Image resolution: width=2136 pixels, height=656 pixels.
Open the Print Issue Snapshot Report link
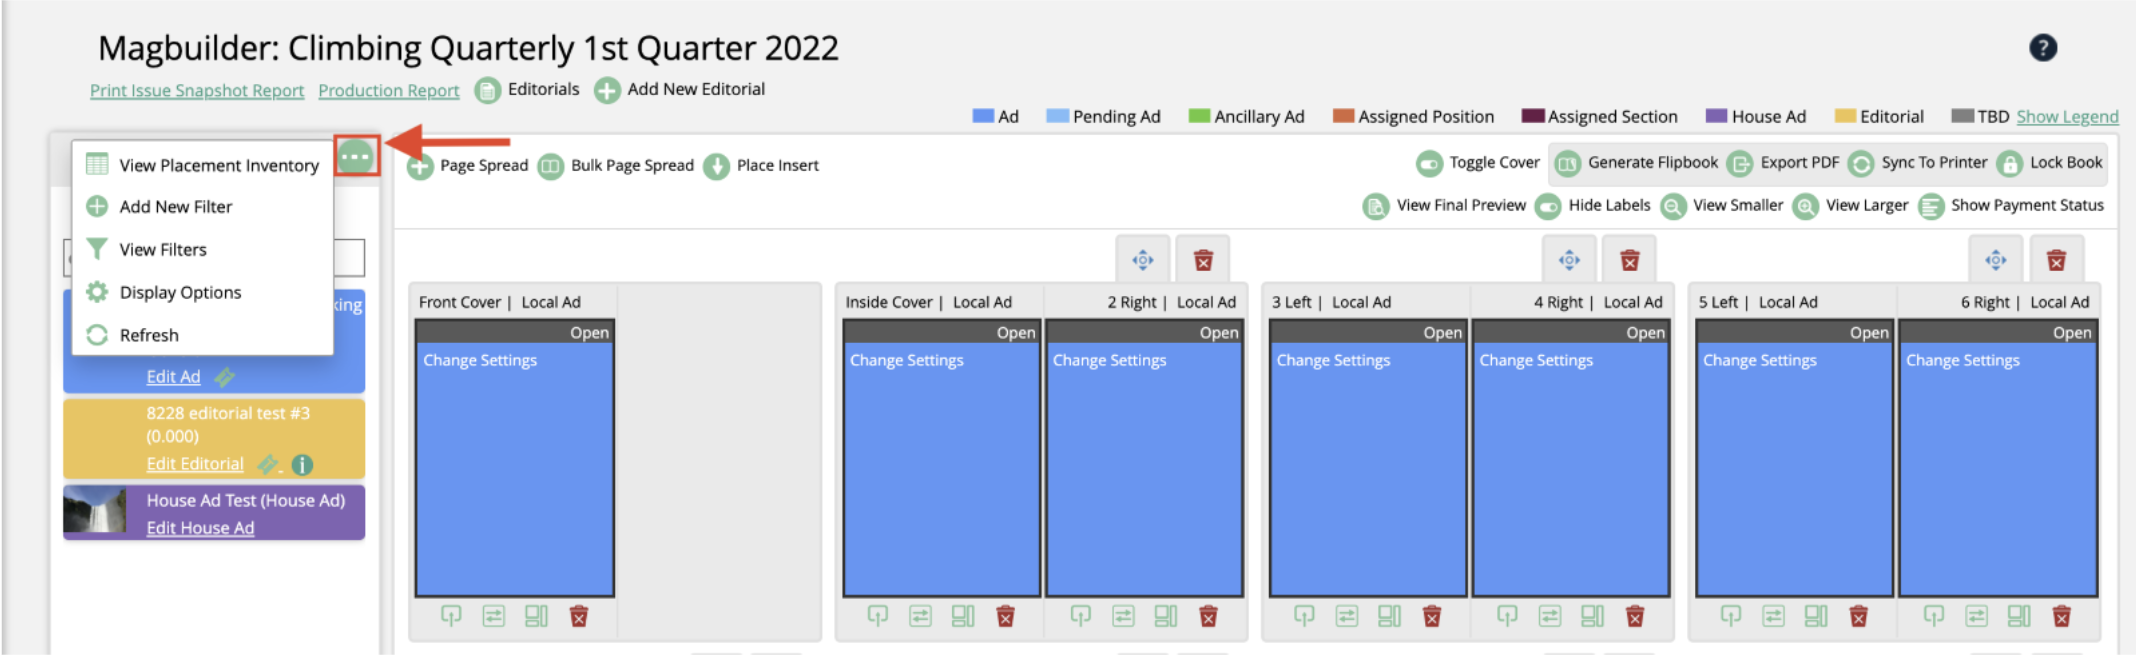pos(197,90)
